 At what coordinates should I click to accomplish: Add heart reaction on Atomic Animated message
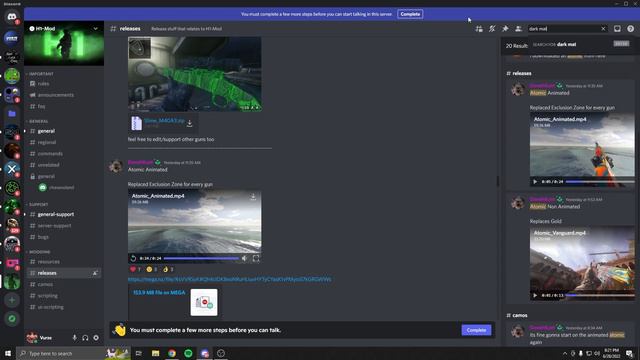(136, 269)
